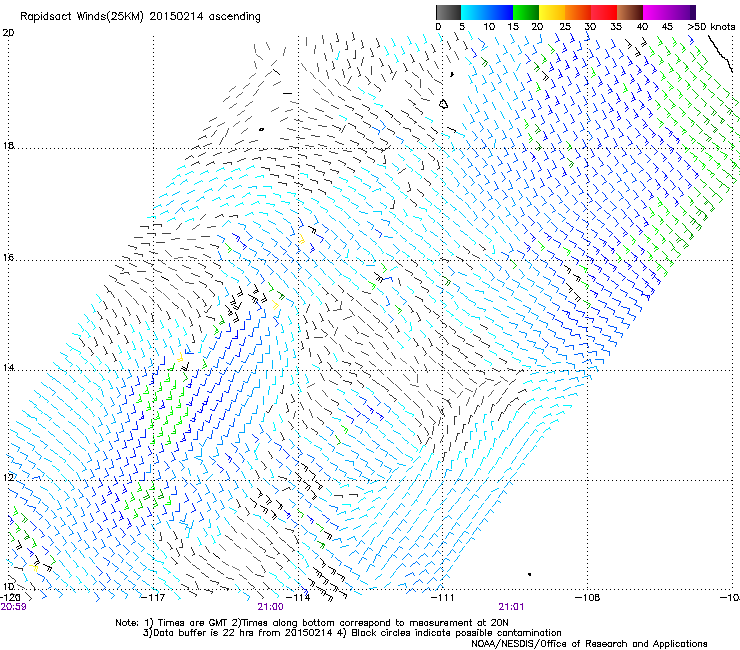The image size is (740, 650).
Task: Click the gray 0-5 knots color segment
Action: [448, 12]
